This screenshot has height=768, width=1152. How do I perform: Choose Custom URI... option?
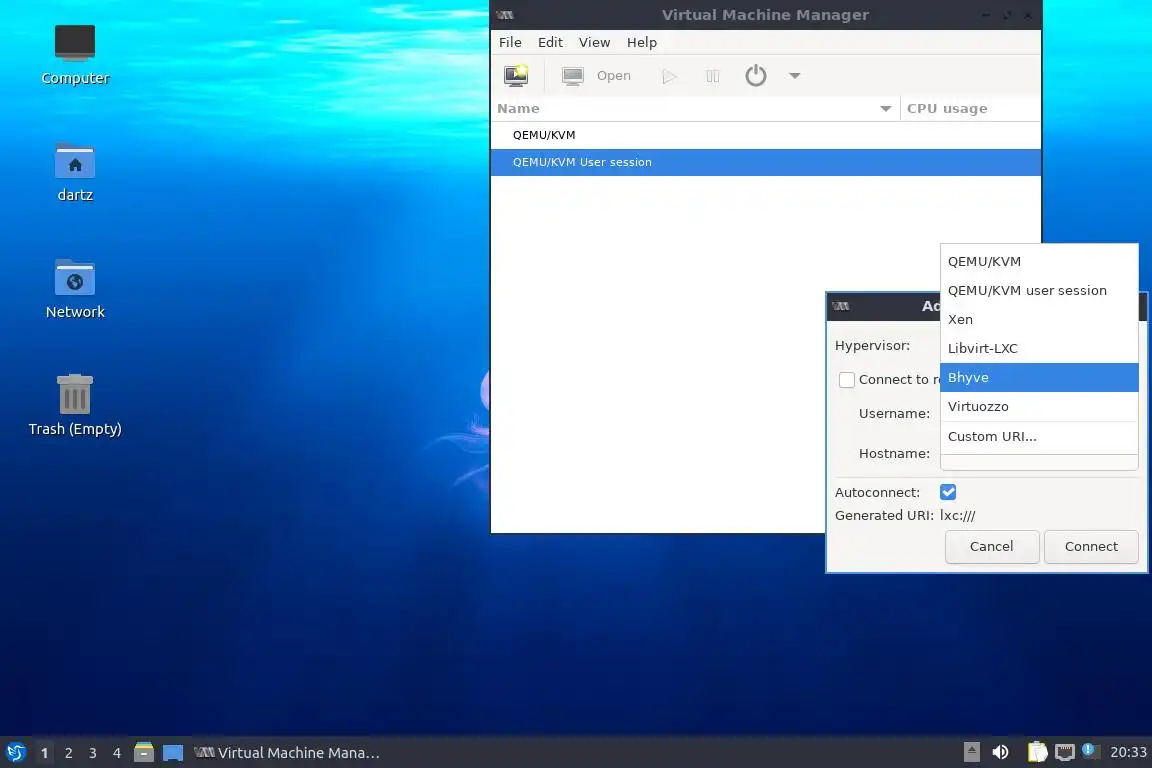pos(1039,437)
